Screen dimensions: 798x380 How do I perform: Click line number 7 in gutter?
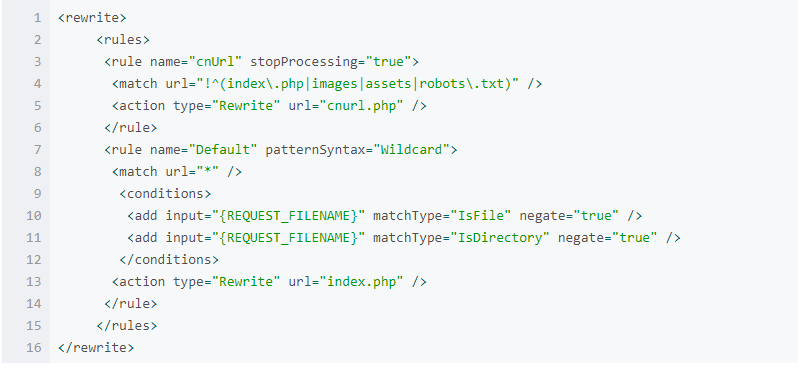point(38,150)
